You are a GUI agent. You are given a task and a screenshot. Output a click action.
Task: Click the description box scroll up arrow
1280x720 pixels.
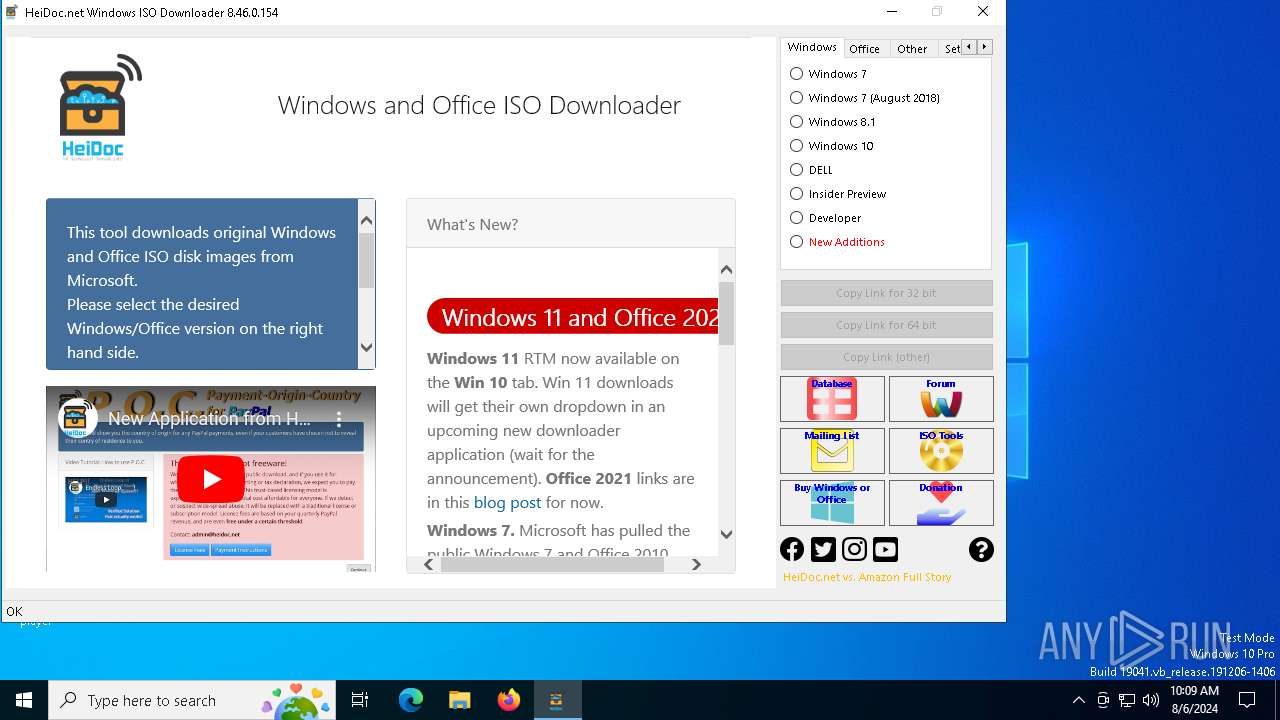366,220
